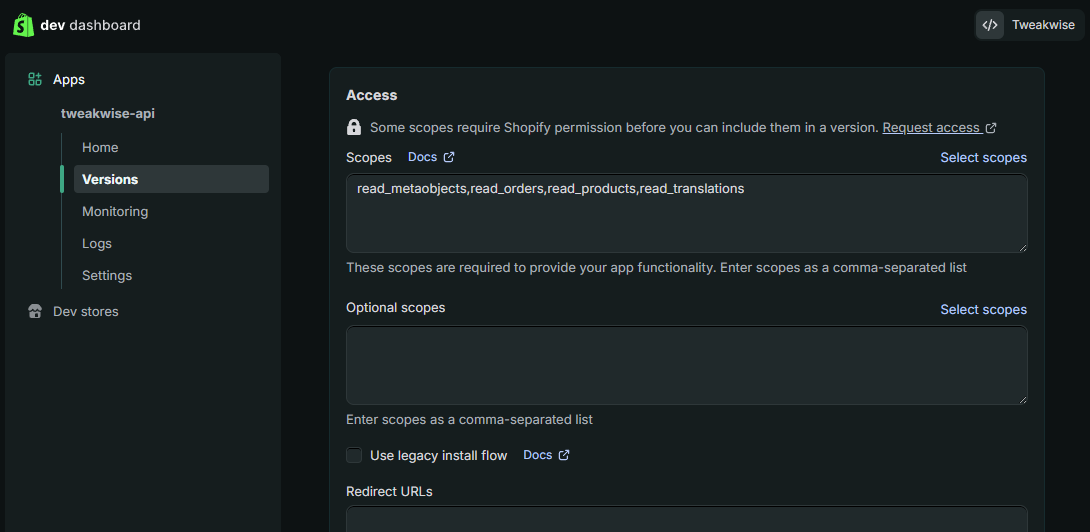Click the dev dashboard title text

(90, 25)
